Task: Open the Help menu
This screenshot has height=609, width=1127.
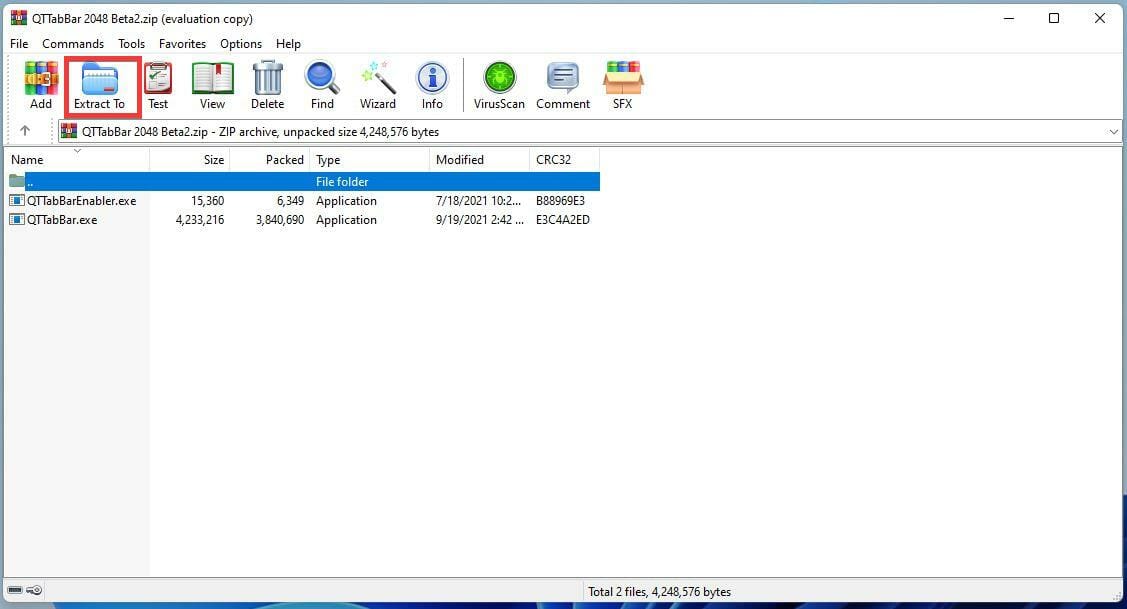Action: (288, 43)
